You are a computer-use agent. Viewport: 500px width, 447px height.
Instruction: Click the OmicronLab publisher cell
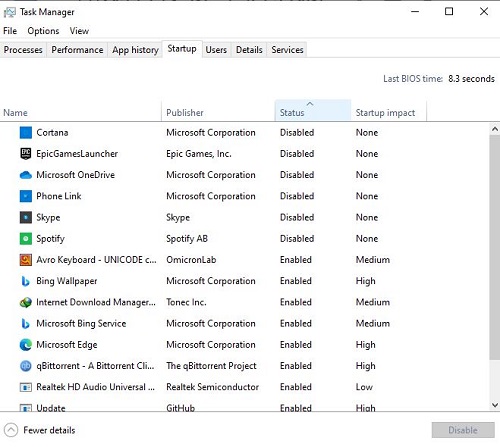click(x=191, y=260)
